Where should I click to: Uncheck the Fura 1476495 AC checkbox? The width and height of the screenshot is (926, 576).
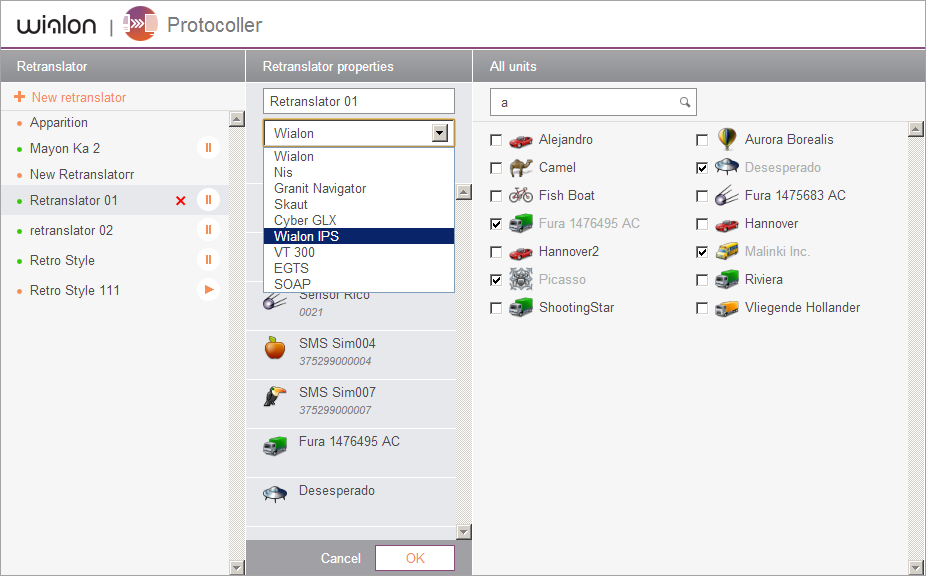pyautogui.click(x=496, y=223)
